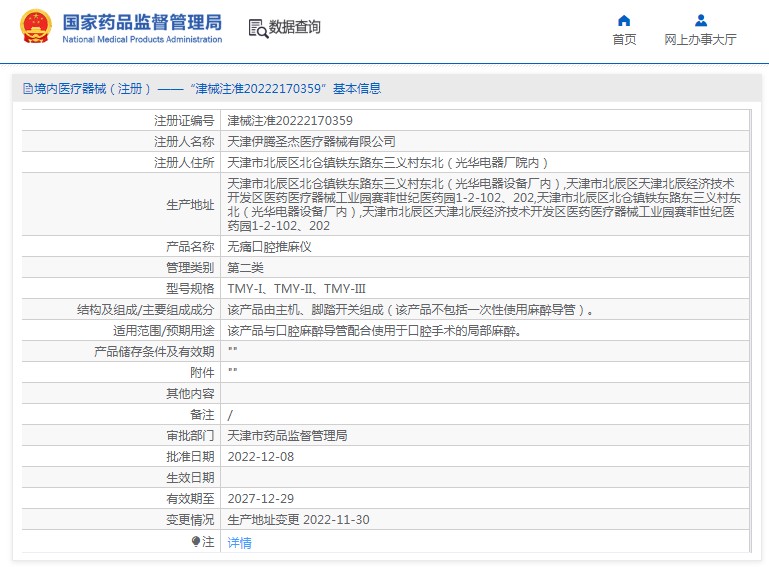Open the 详情 link
Screen dimensions: 769x567
(239, 542)
